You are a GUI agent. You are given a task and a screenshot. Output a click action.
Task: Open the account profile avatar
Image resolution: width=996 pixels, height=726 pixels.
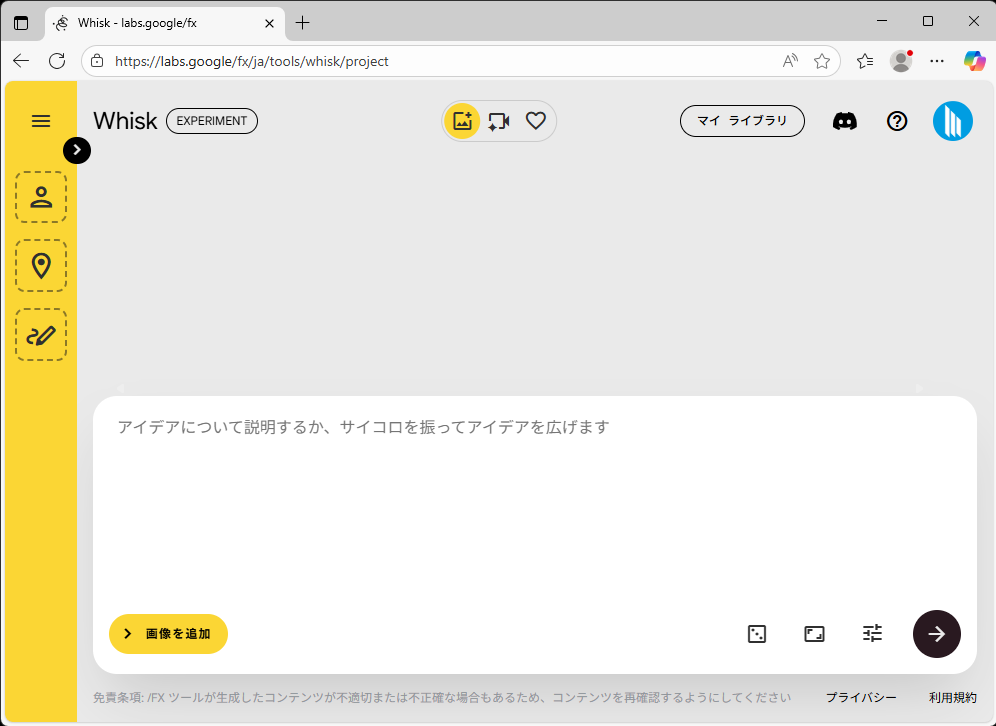coord(952,121)
